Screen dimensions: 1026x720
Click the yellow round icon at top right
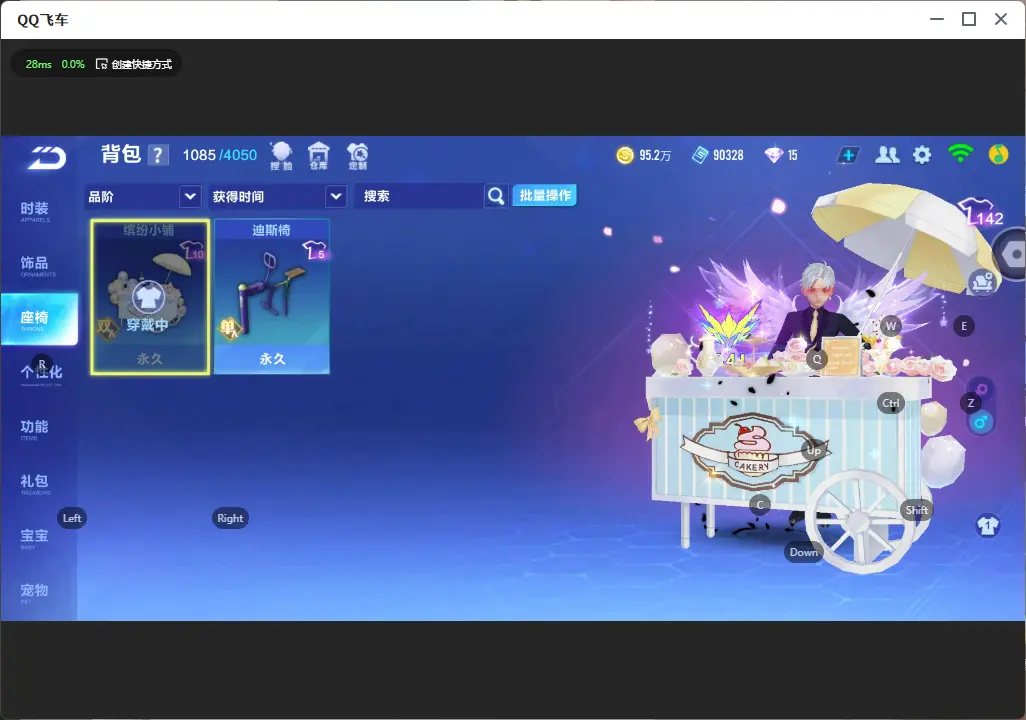pyautogui.click(x=998, y=154)
